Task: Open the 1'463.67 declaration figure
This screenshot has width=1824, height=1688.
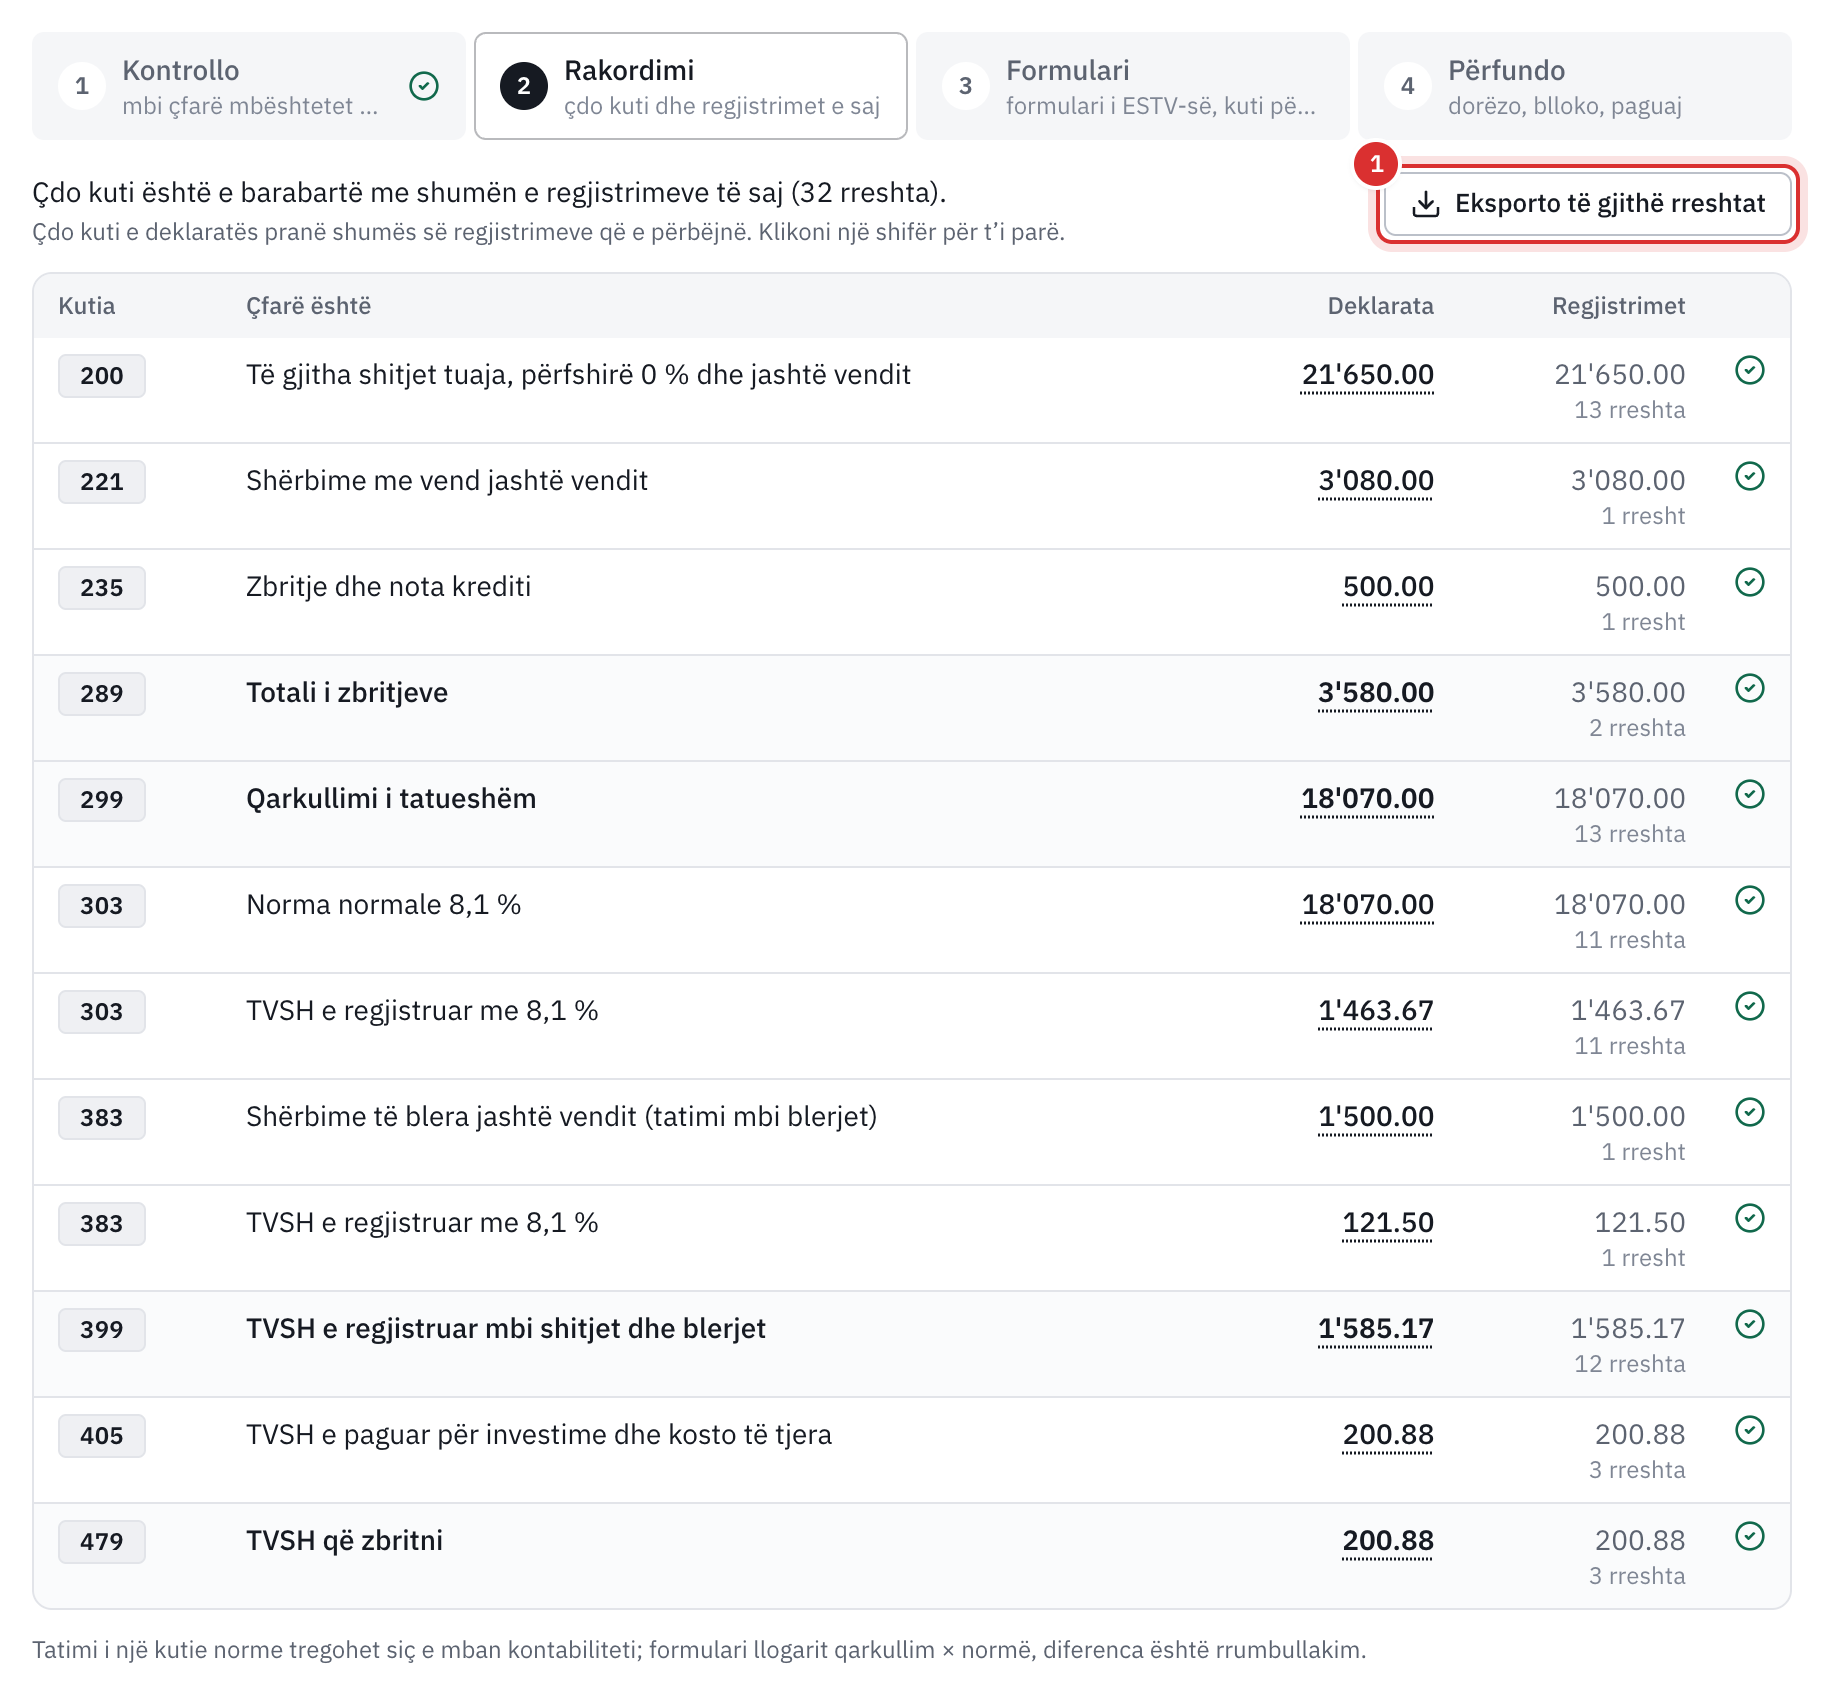Action: click(1375, 1011)
